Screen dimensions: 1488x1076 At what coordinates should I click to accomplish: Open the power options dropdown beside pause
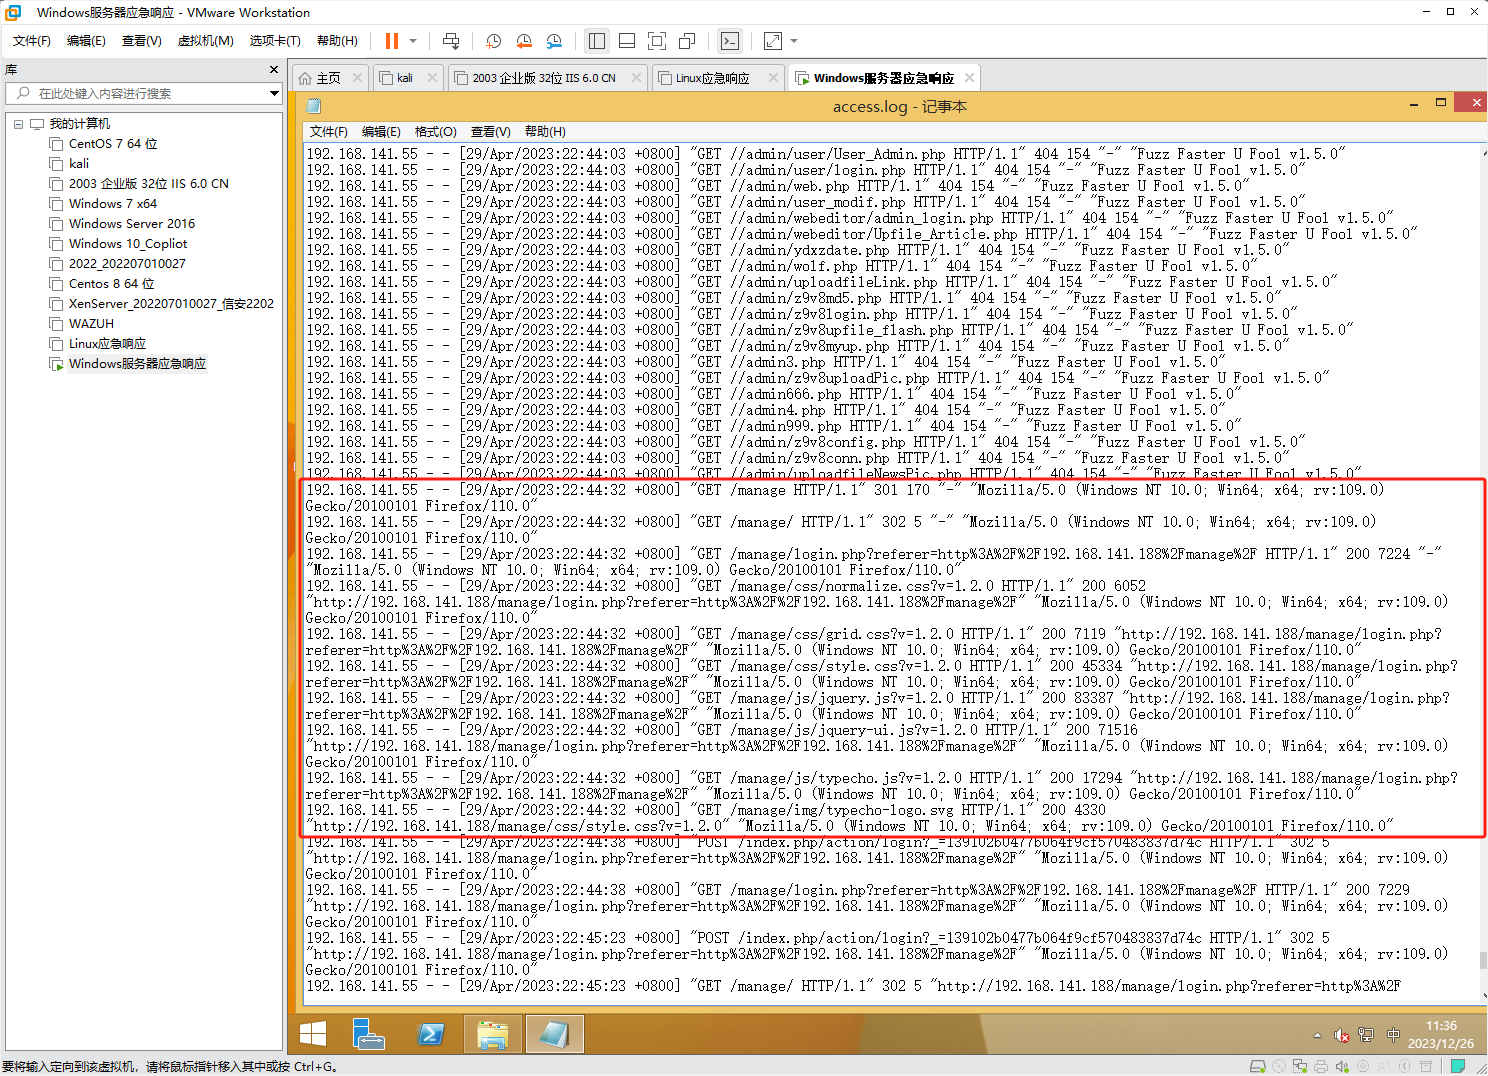[413, 41]
